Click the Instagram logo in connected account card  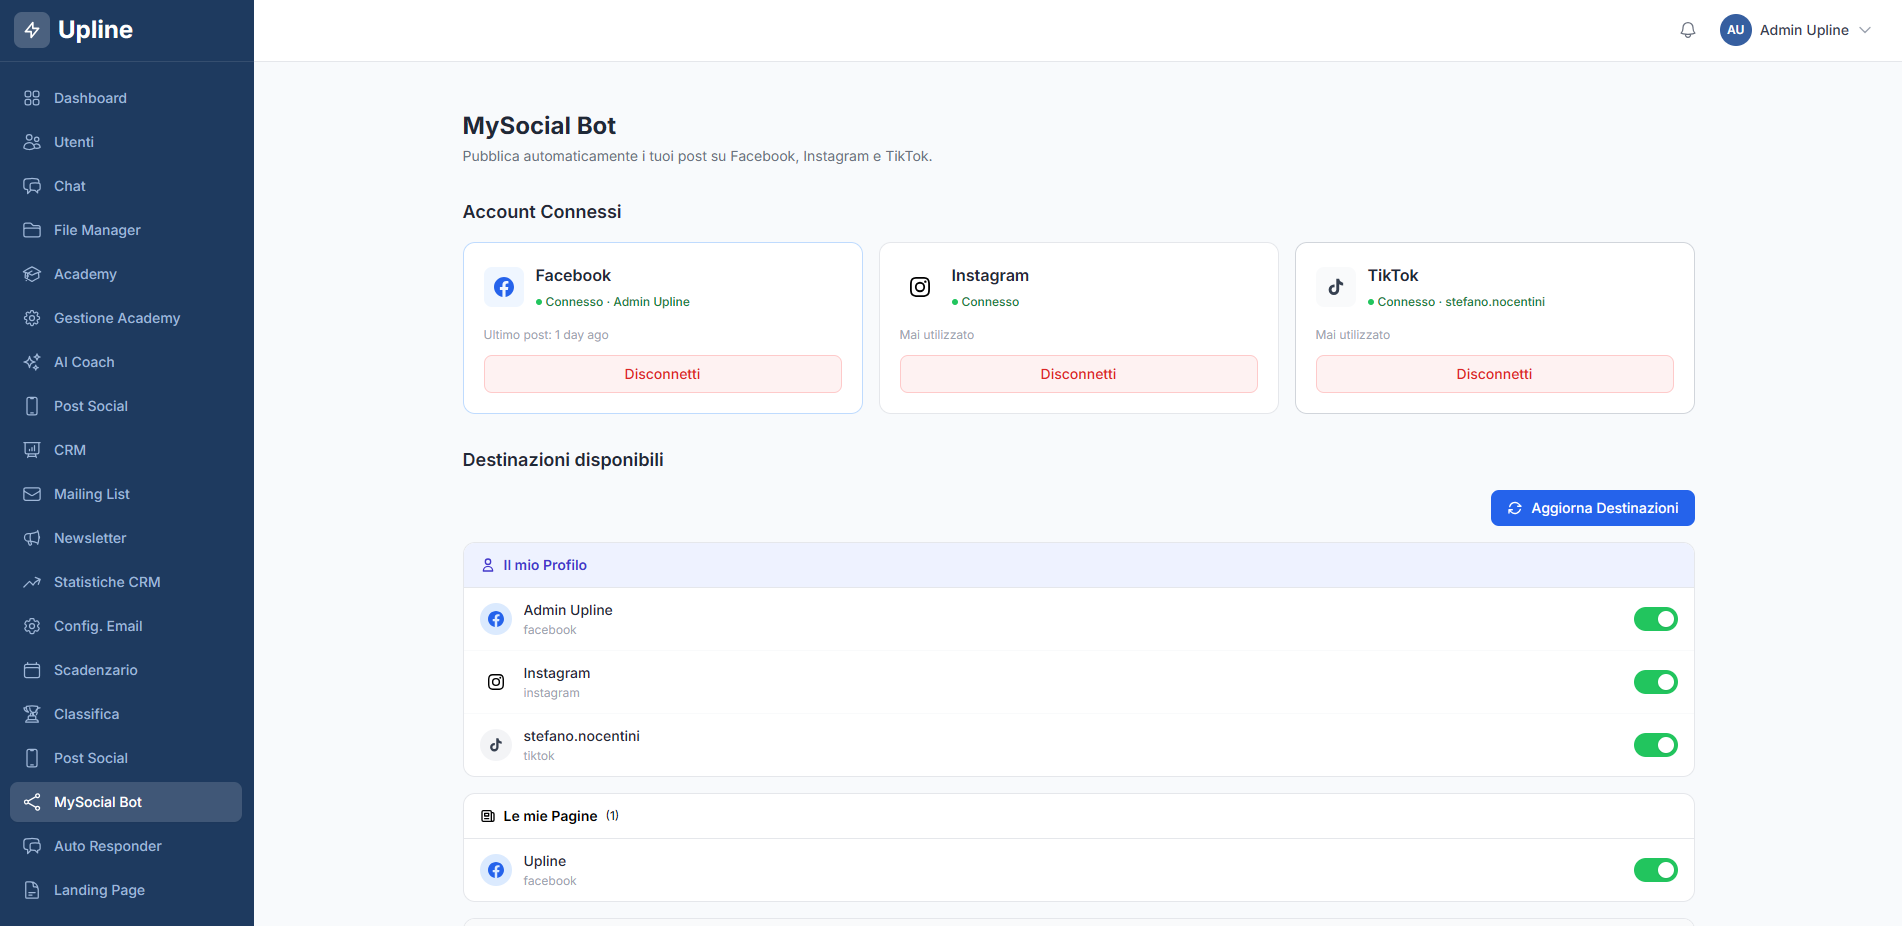920,287
